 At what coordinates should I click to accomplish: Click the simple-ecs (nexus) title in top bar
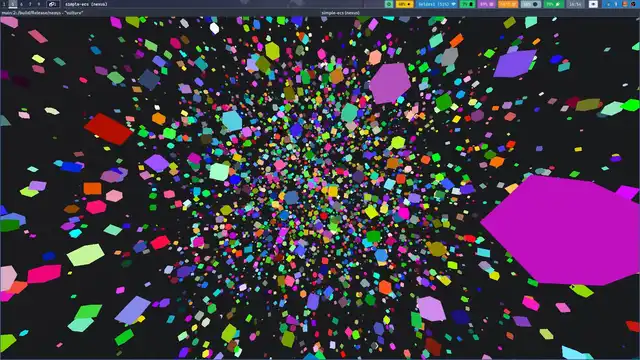pos(86,4)
